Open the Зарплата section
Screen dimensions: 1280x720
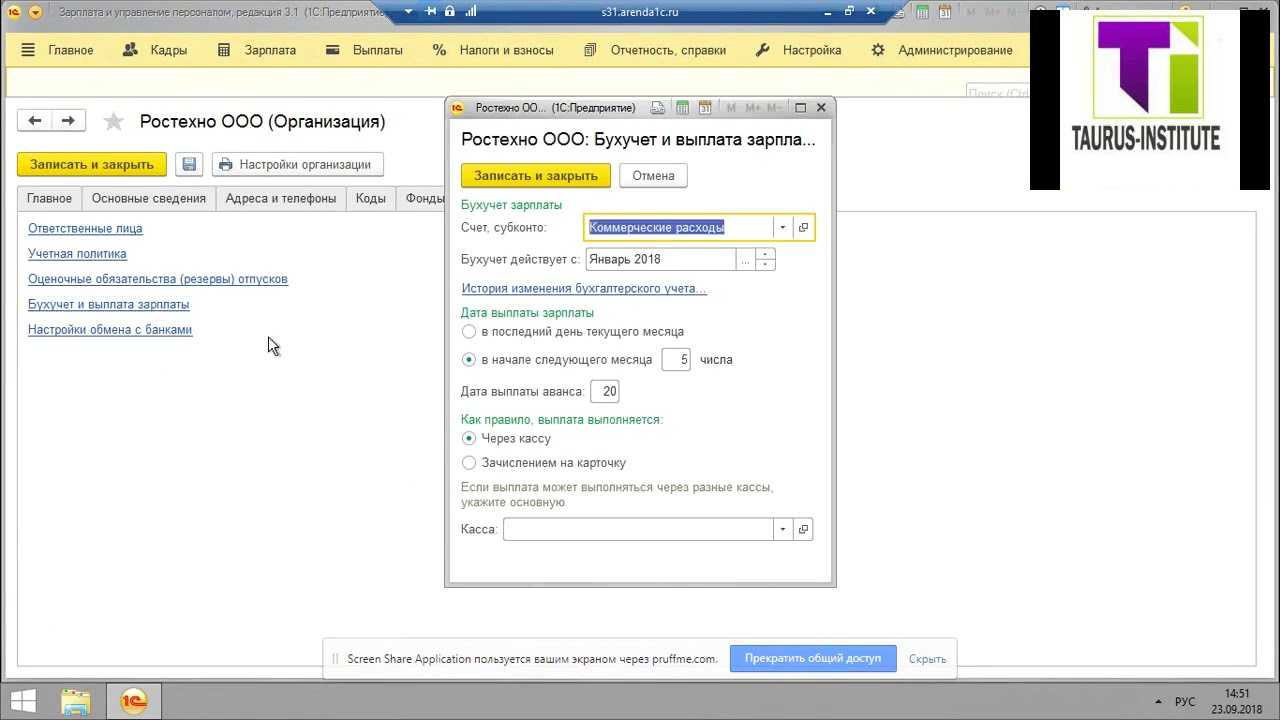(257, 50)
